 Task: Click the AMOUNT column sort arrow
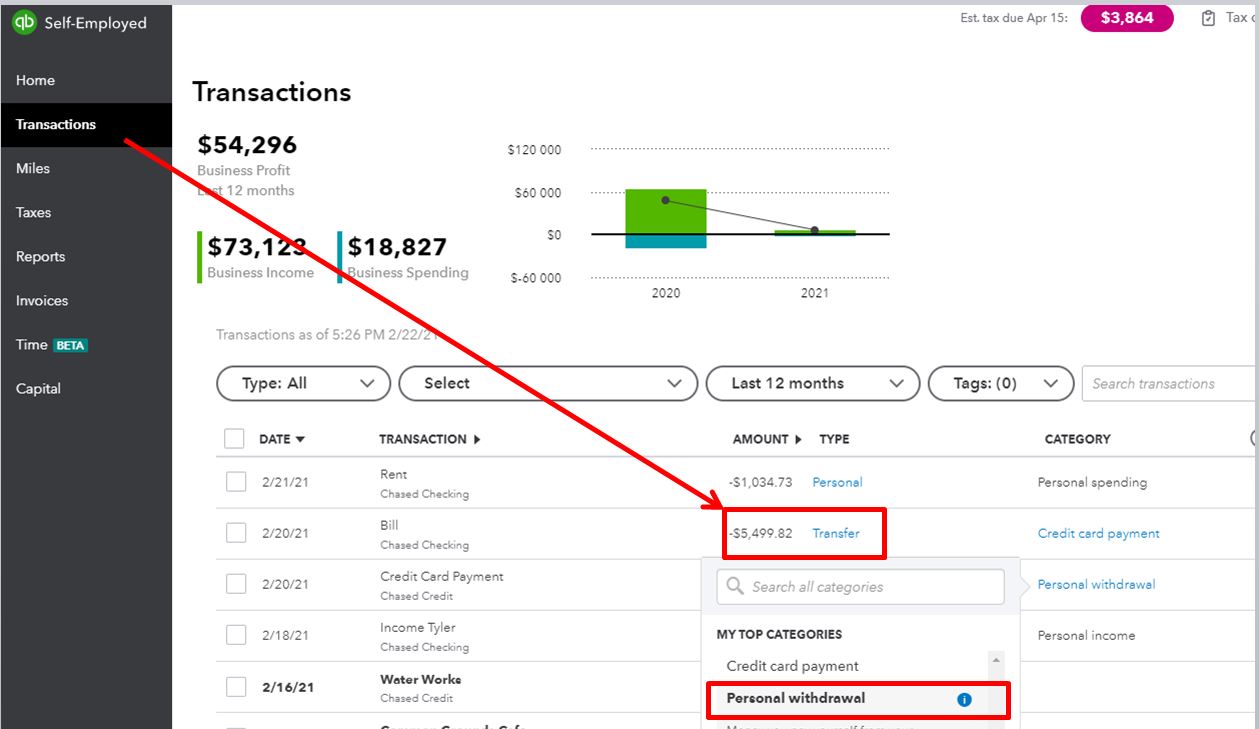tap(798, 440)
